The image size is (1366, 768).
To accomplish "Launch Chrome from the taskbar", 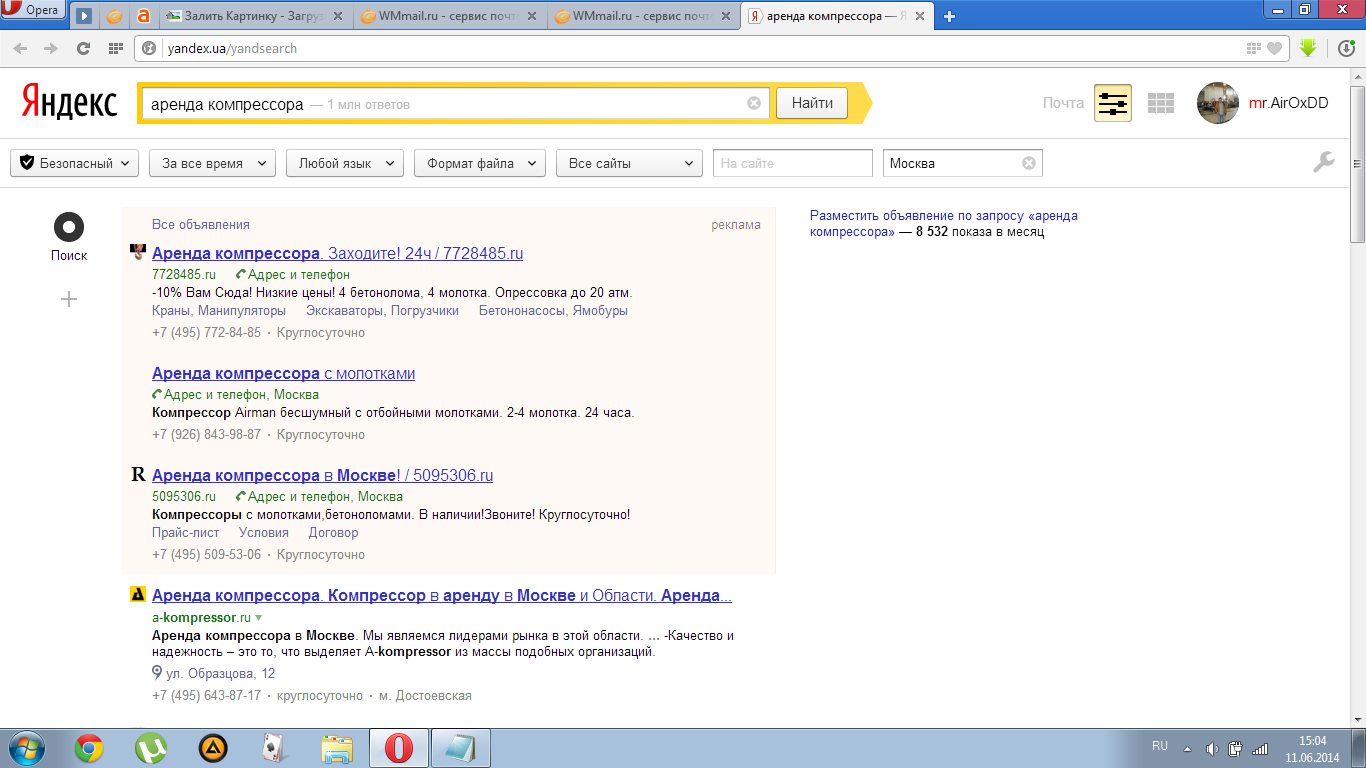I will pyautogui.click(x=89, y=748).
